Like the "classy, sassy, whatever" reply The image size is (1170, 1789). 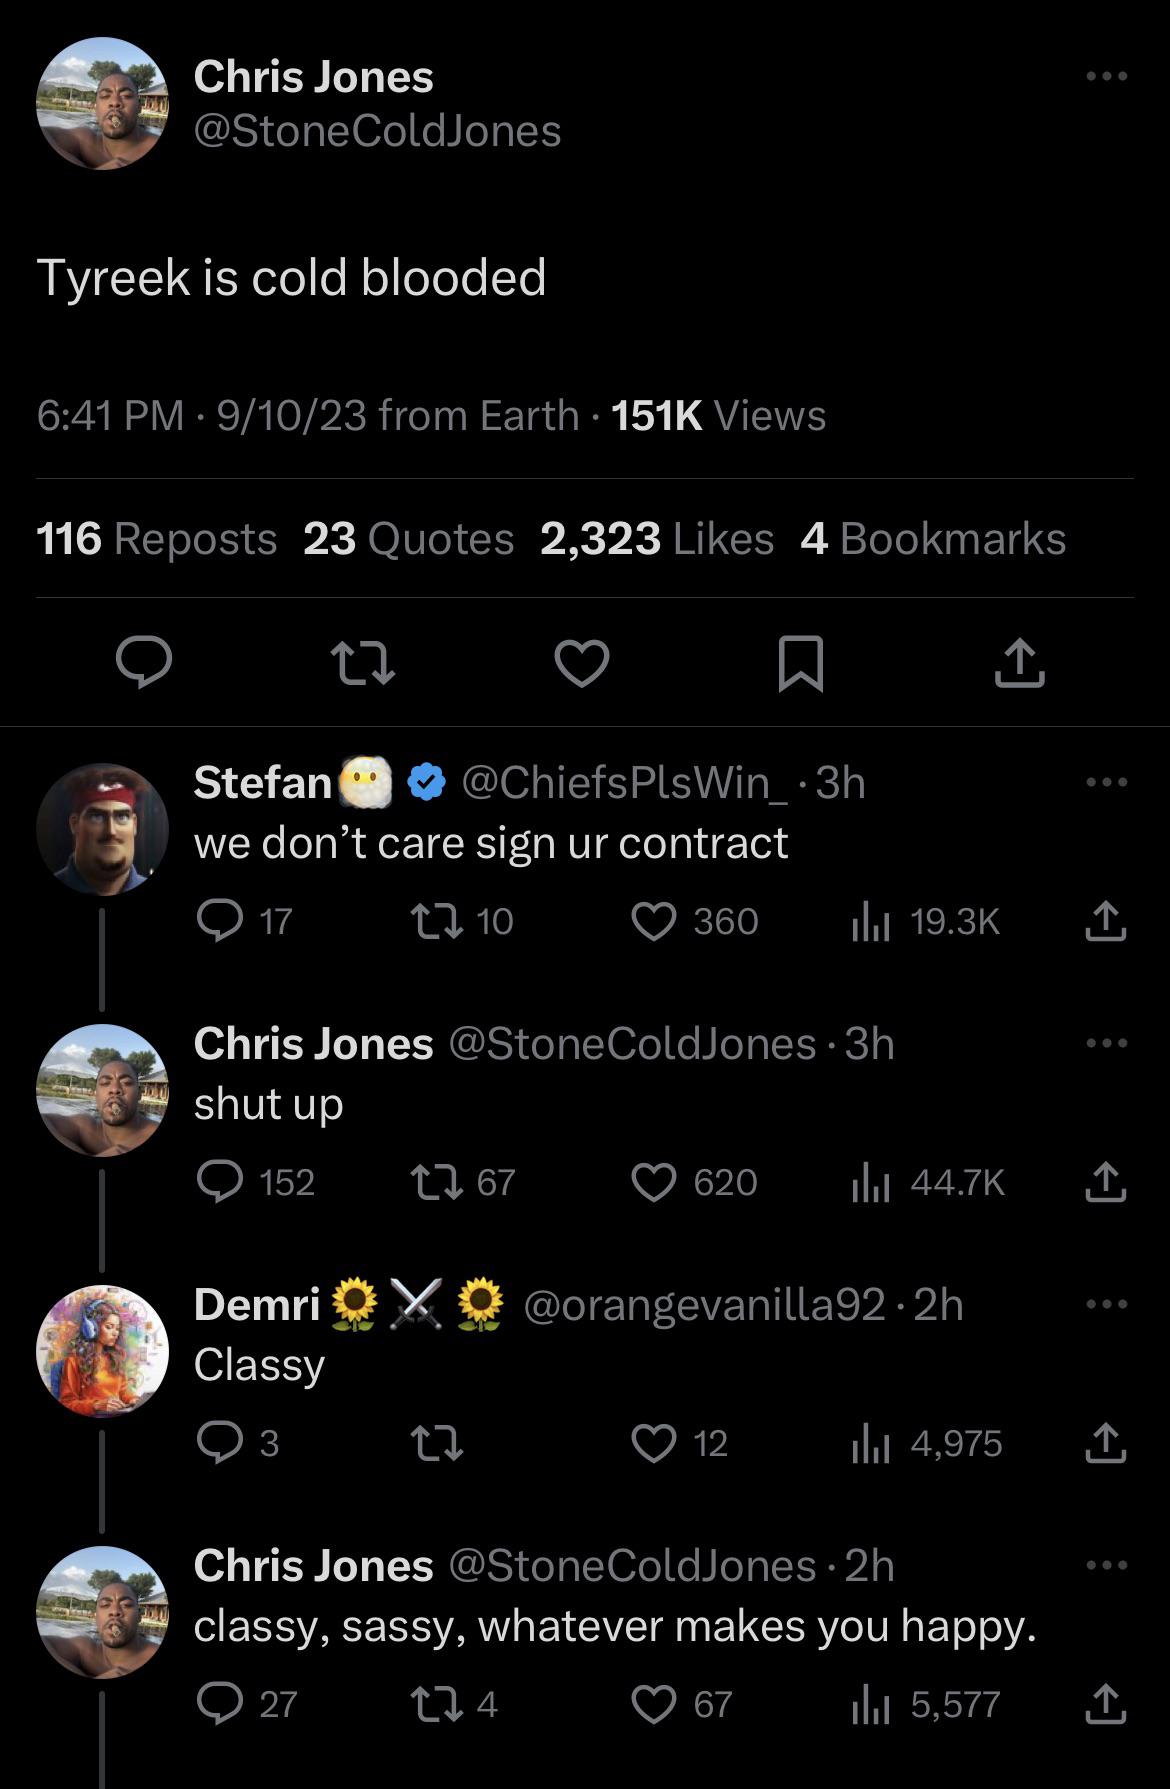point(654,1704)
